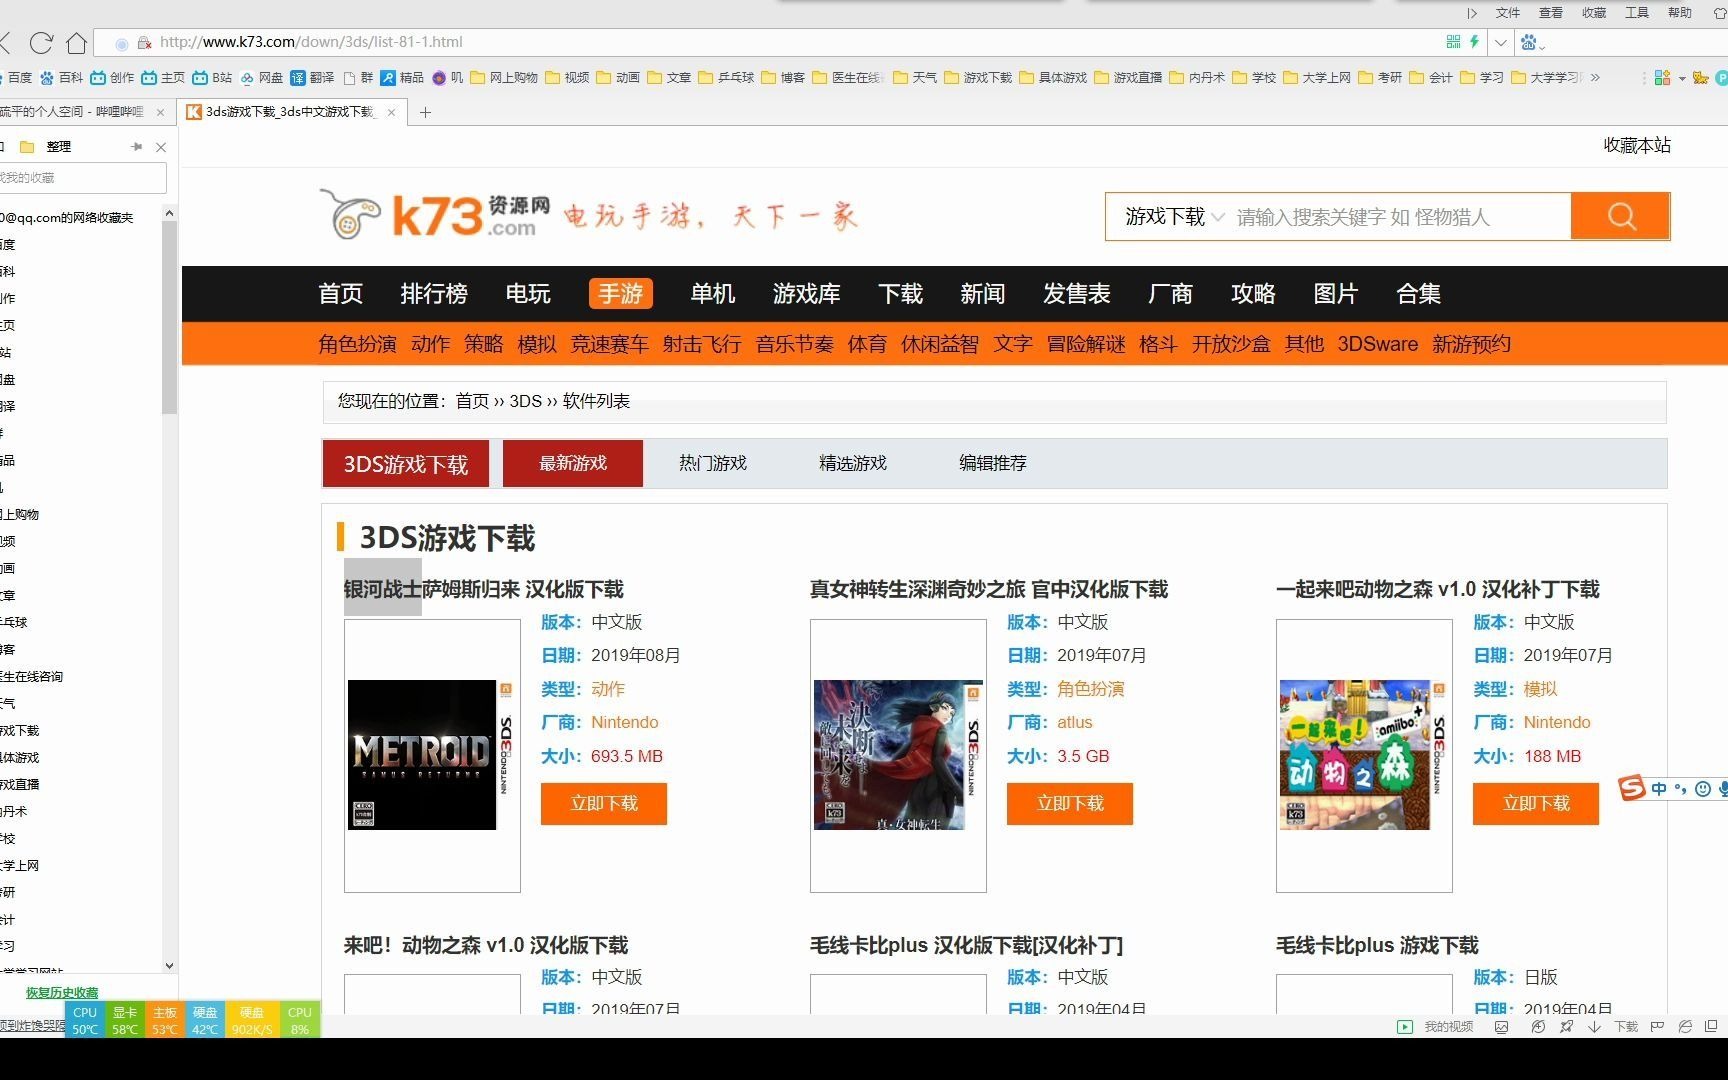This screenshot has height=1080, width=1728.
Task: Click 3DS in the breadcrumb path
Action: coord(525,401)
